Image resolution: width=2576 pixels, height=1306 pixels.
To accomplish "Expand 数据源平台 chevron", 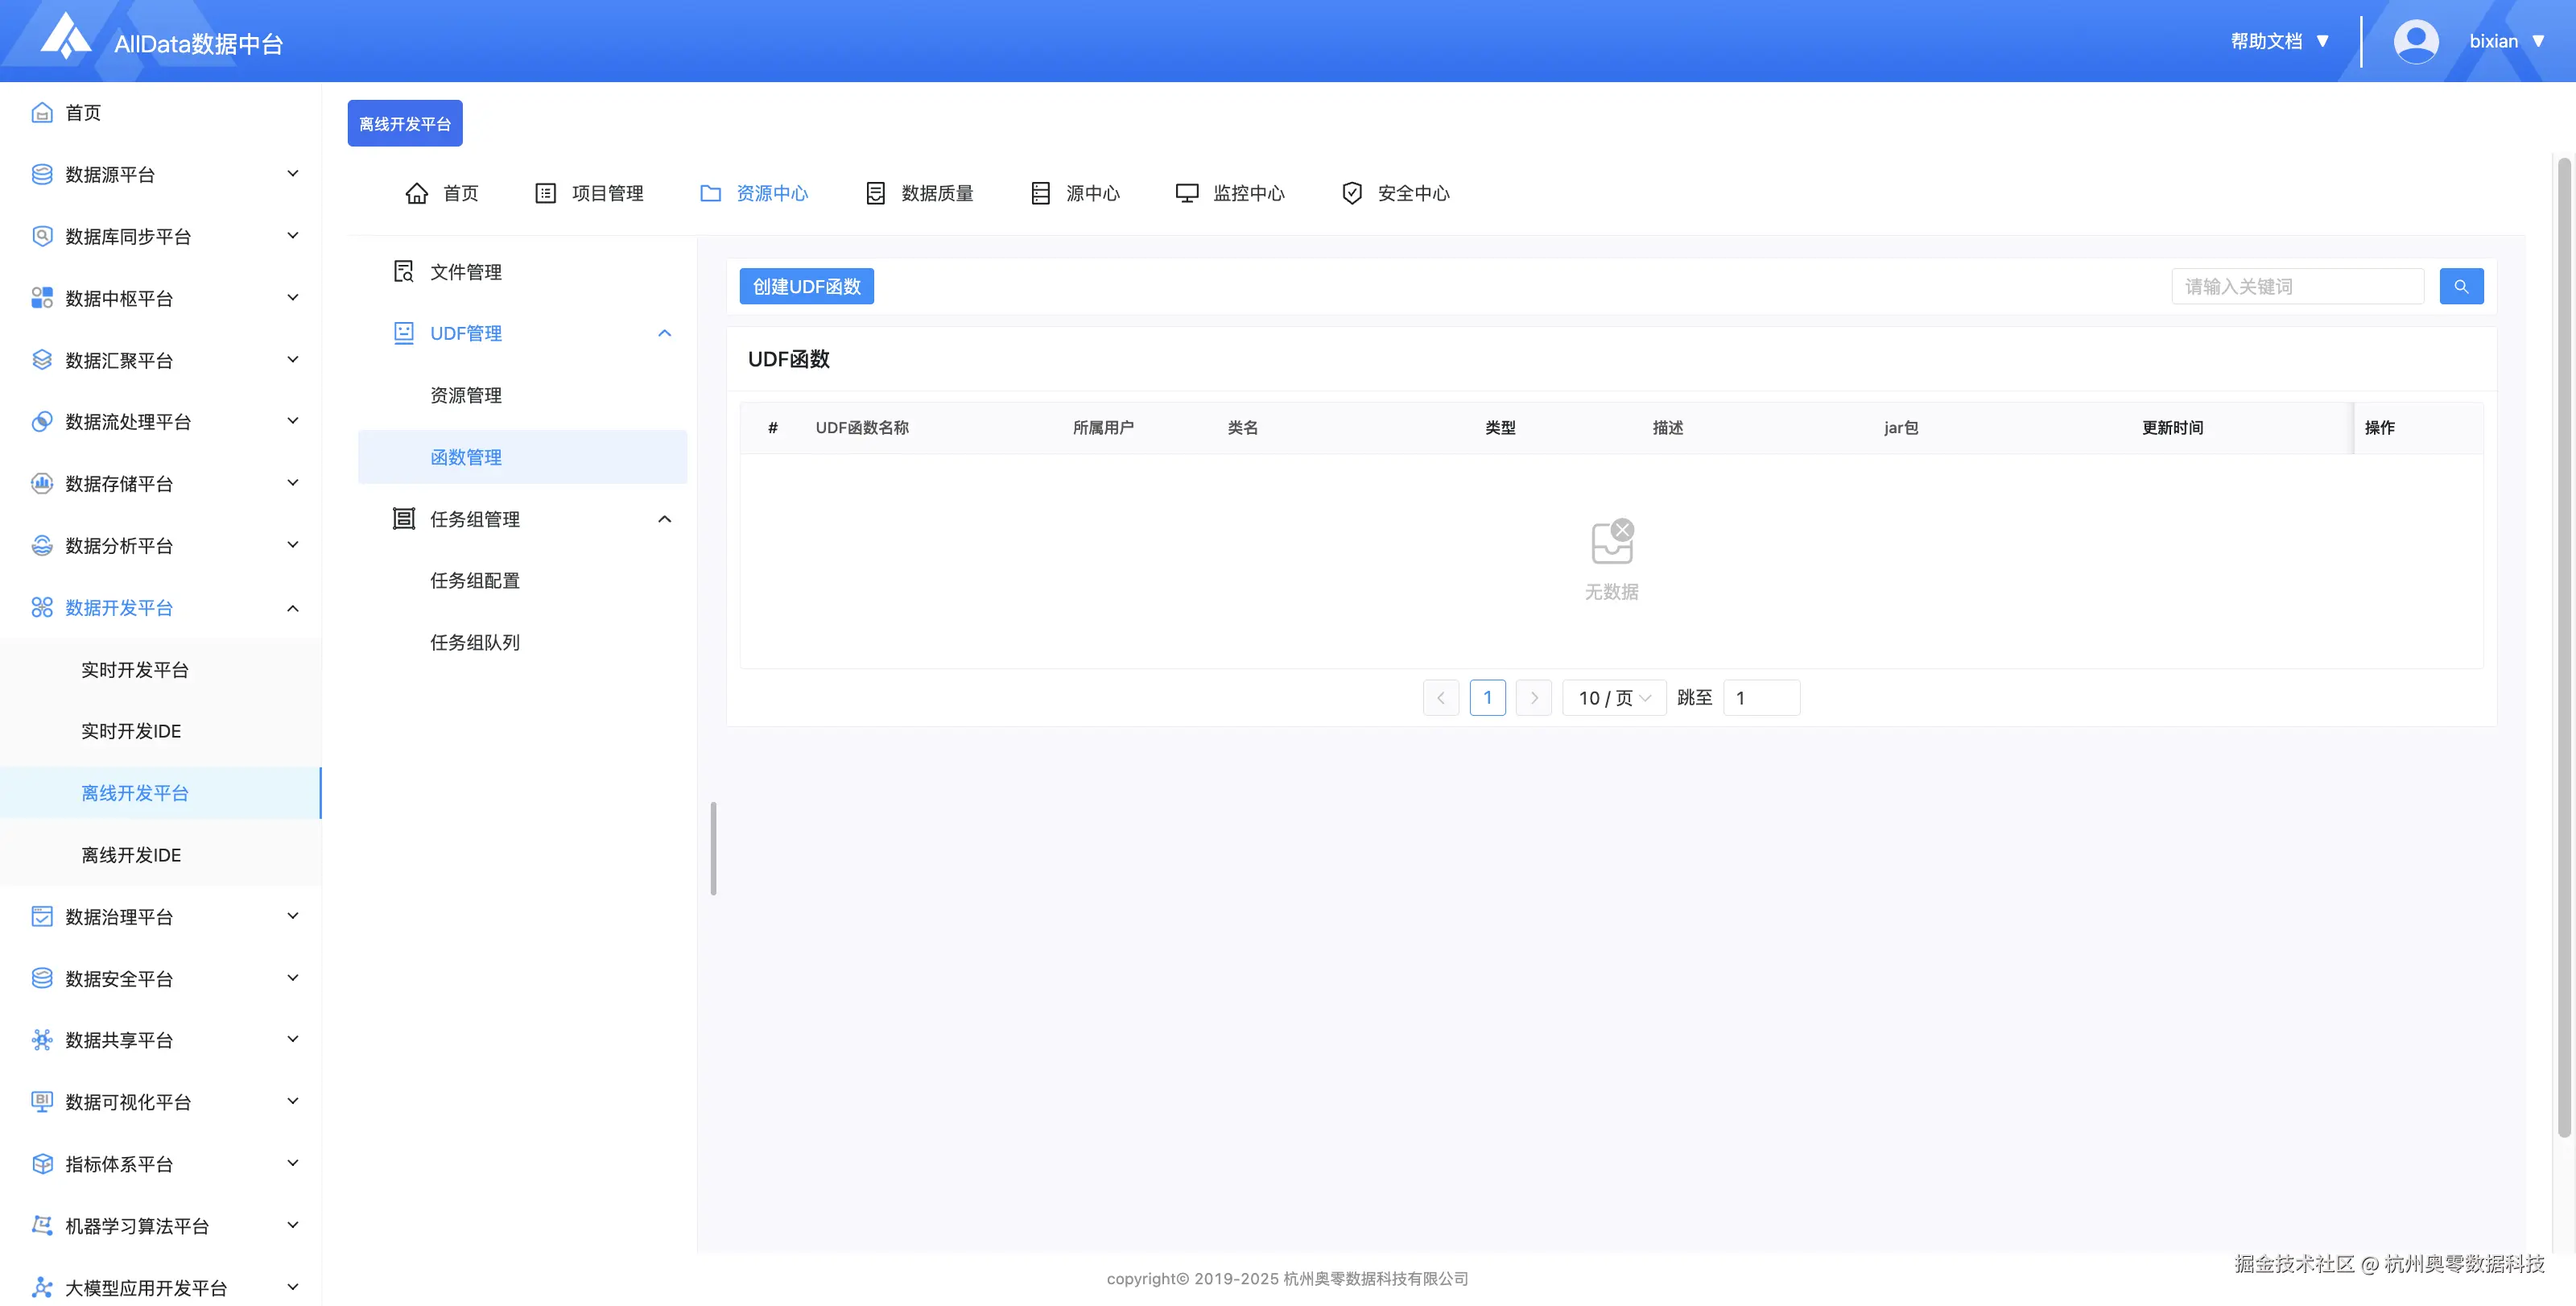I will point(293,174).
